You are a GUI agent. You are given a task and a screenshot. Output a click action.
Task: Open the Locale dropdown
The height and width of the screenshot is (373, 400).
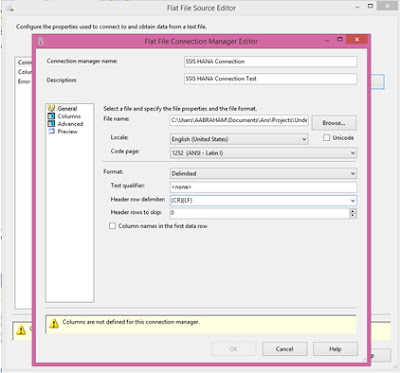pyautogui.click(x=304, y=139)
